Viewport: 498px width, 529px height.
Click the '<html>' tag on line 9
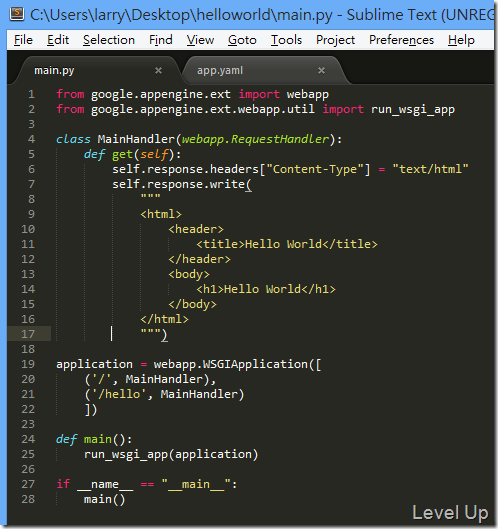[x=161, y=214]
